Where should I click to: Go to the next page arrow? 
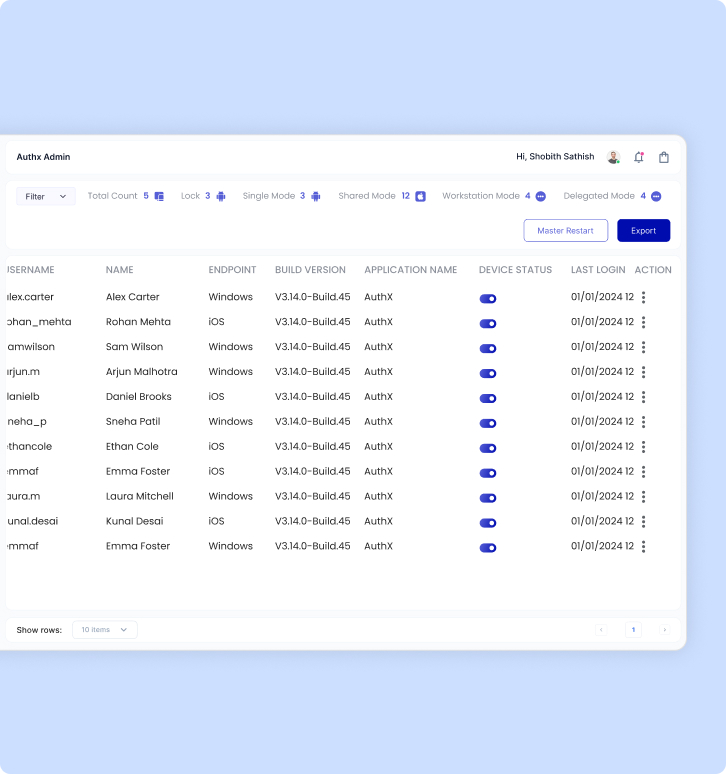664,630
